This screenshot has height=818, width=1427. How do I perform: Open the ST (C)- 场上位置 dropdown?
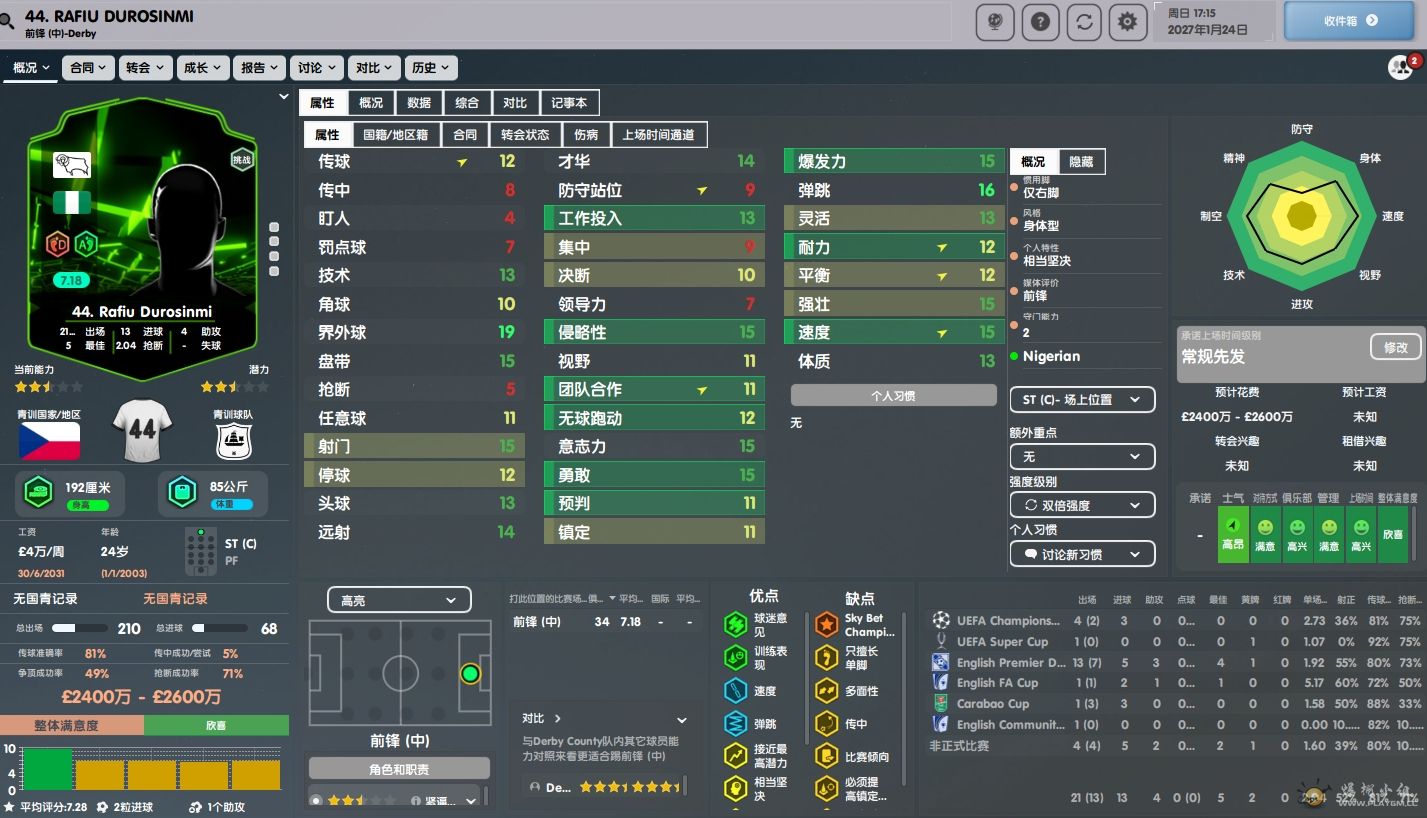click(1082, 399)
